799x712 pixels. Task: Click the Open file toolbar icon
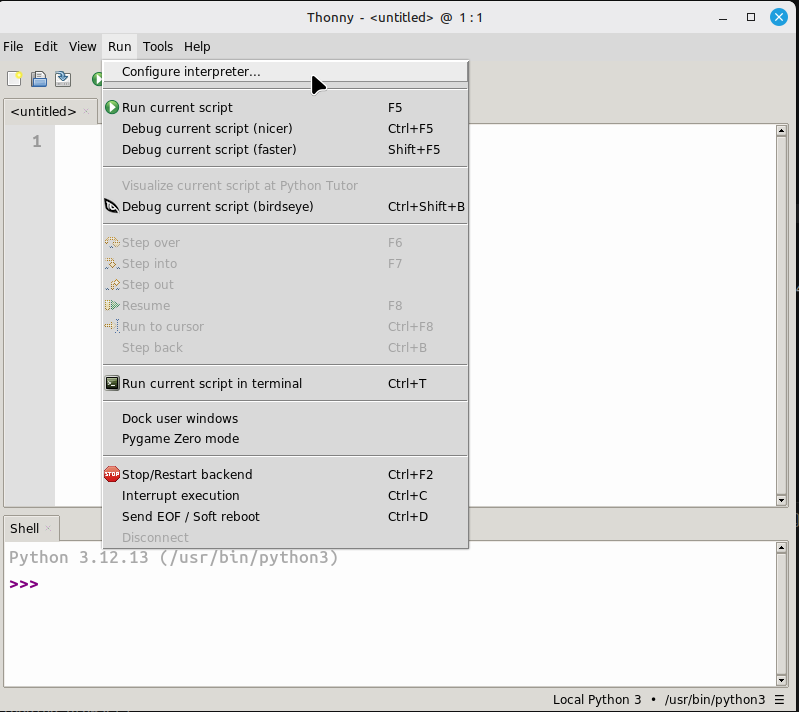[39, 79]
